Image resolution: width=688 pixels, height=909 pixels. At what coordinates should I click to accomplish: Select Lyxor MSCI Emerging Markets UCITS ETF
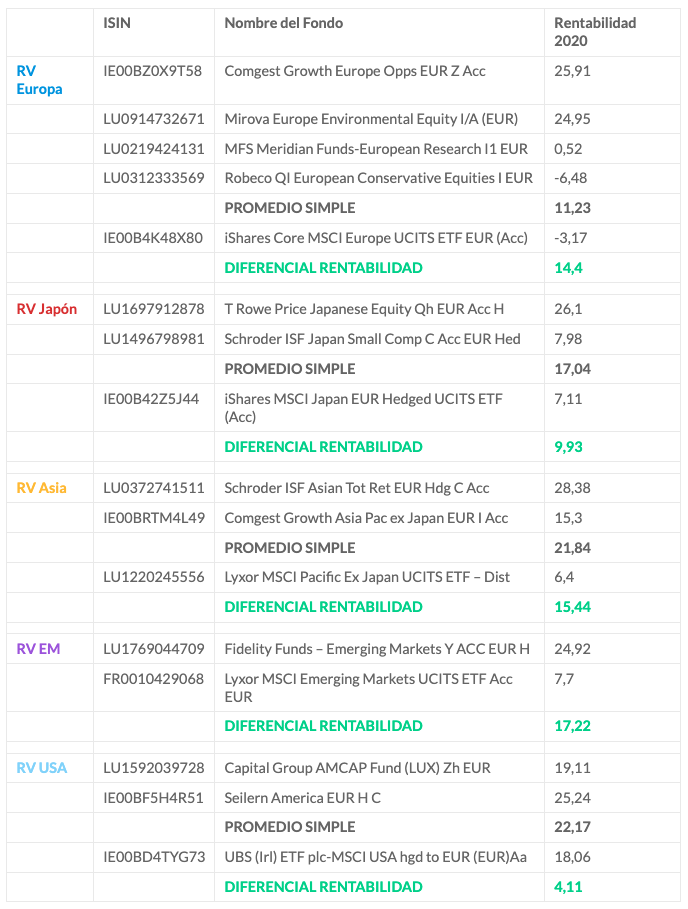368,688
